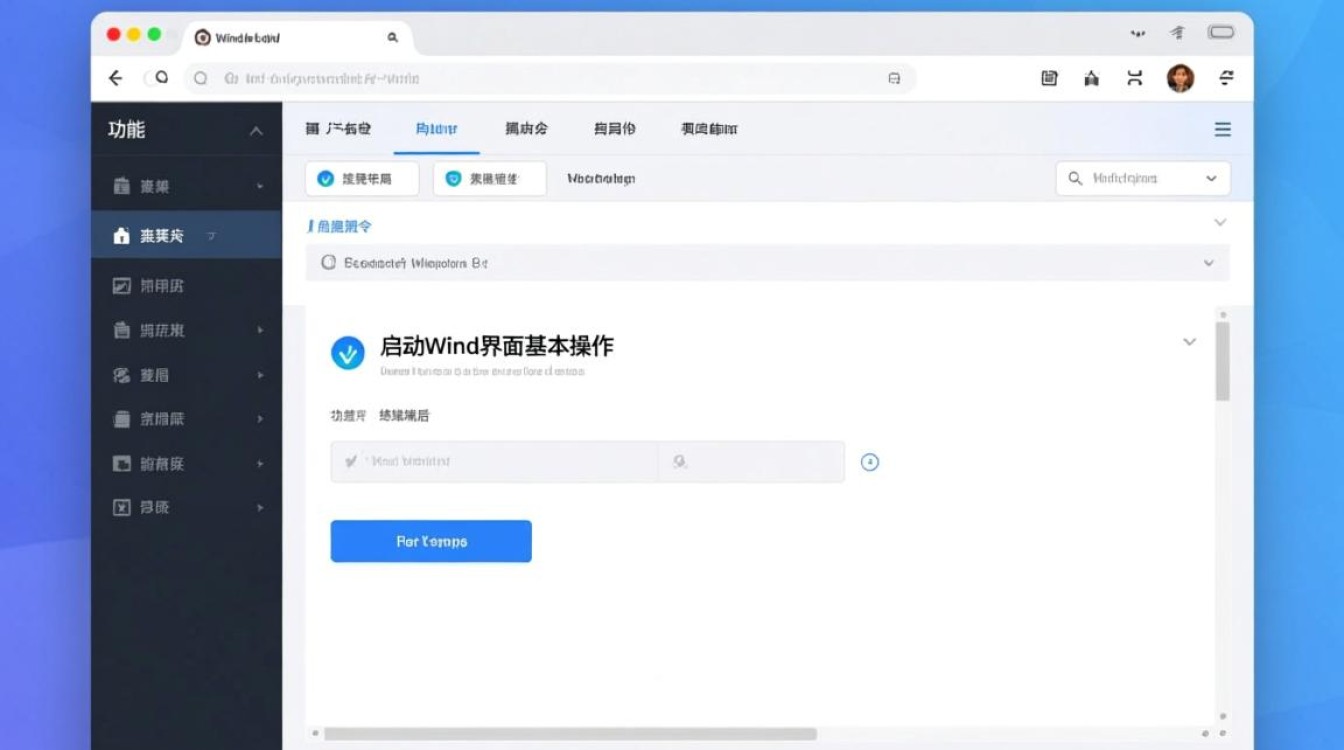Image resolution: width=1344 pixels, height=750 pixels.
Task: Expand the gray banner's right-side chevron
Action: (1207, 263)
